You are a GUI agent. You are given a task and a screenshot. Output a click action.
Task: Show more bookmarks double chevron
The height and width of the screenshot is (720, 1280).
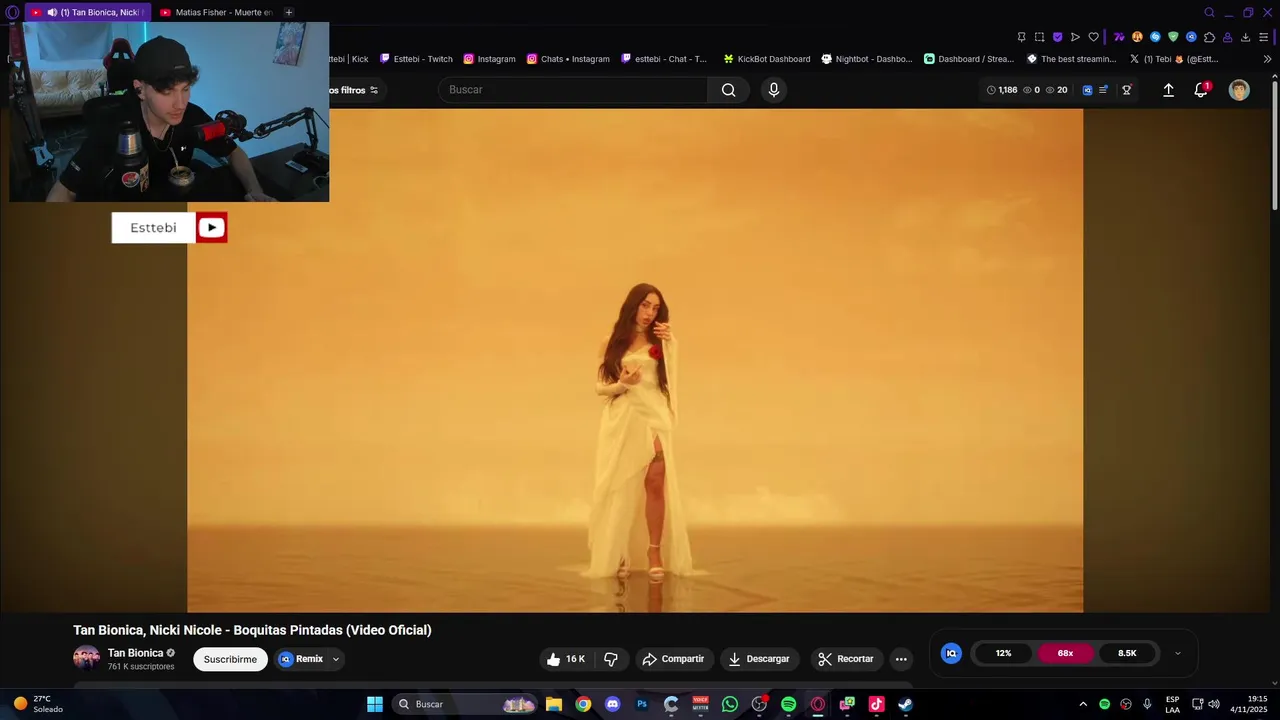coord(1267,59)
